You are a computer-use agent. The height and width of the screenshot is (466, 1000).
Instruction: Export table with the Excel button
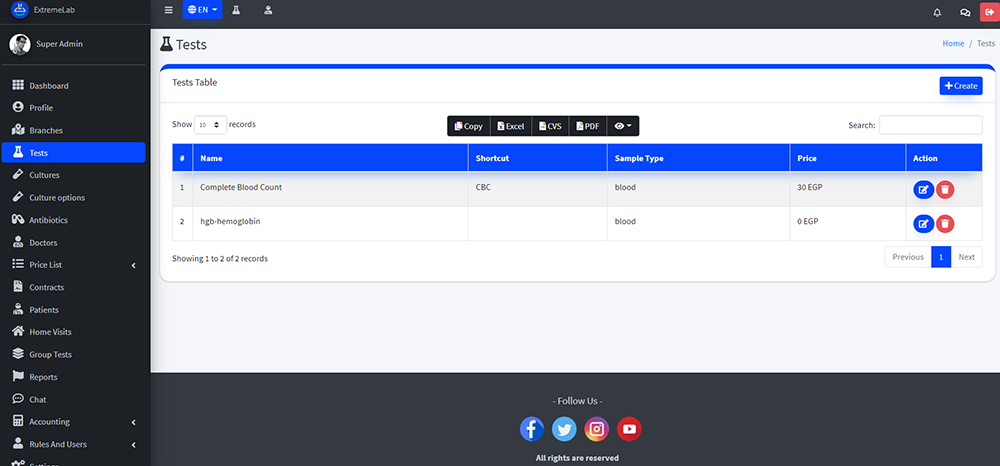[510, 126]
